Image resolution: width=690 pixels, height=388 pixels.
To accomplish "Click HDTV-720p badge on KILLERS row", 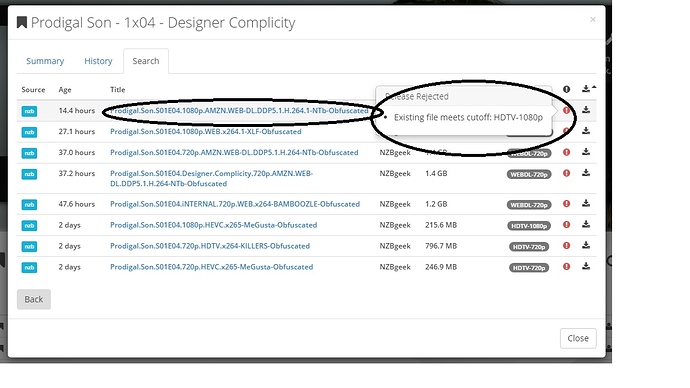I will [x=529, y=247].
